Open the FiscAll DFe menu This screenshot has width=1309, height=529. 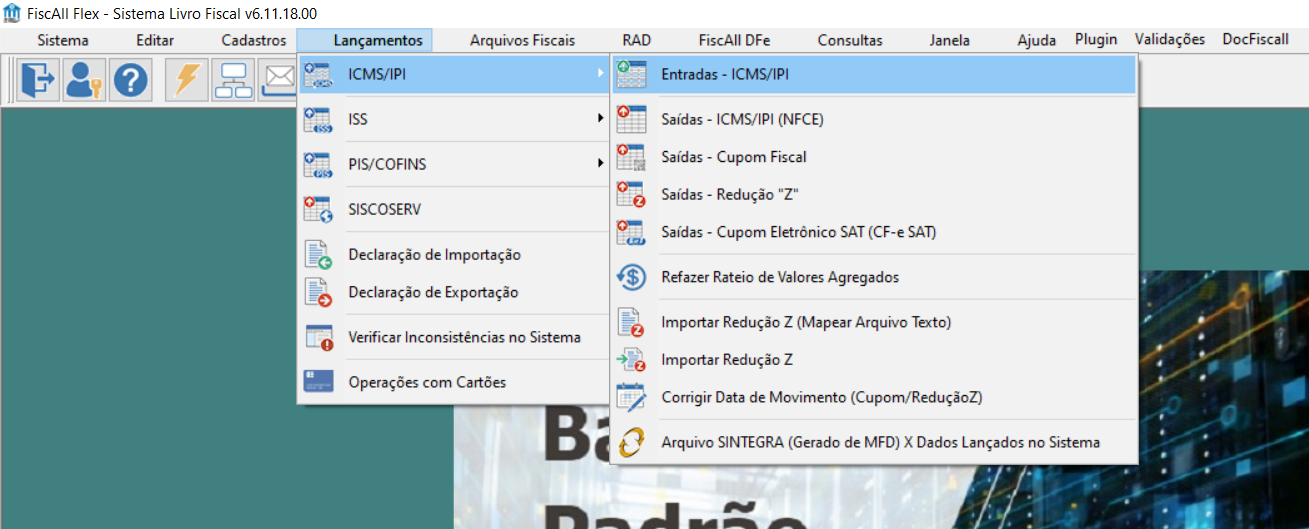[x=735, y=40]
